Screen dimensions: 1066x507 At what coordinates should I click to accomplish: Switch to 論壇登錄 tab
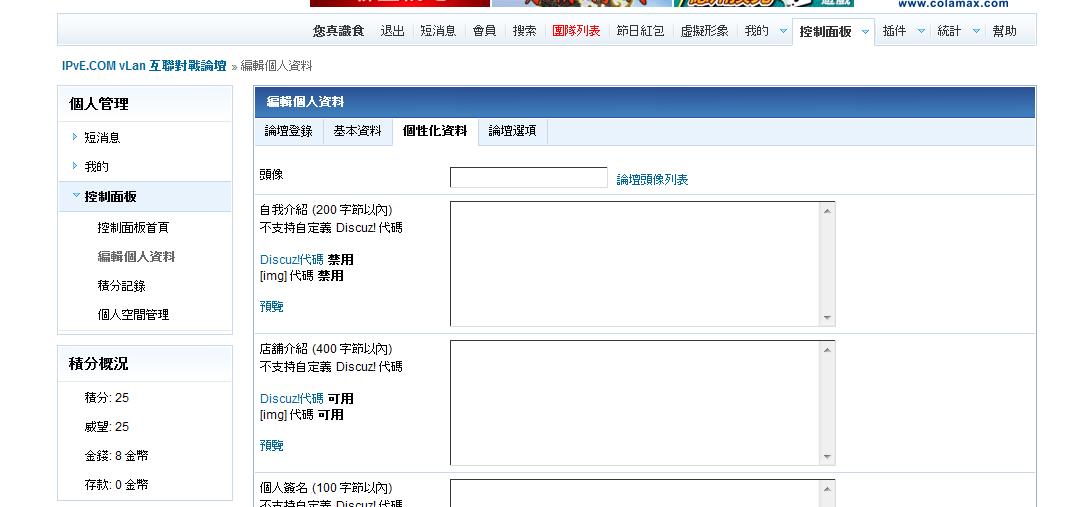(x=288, y=132)
